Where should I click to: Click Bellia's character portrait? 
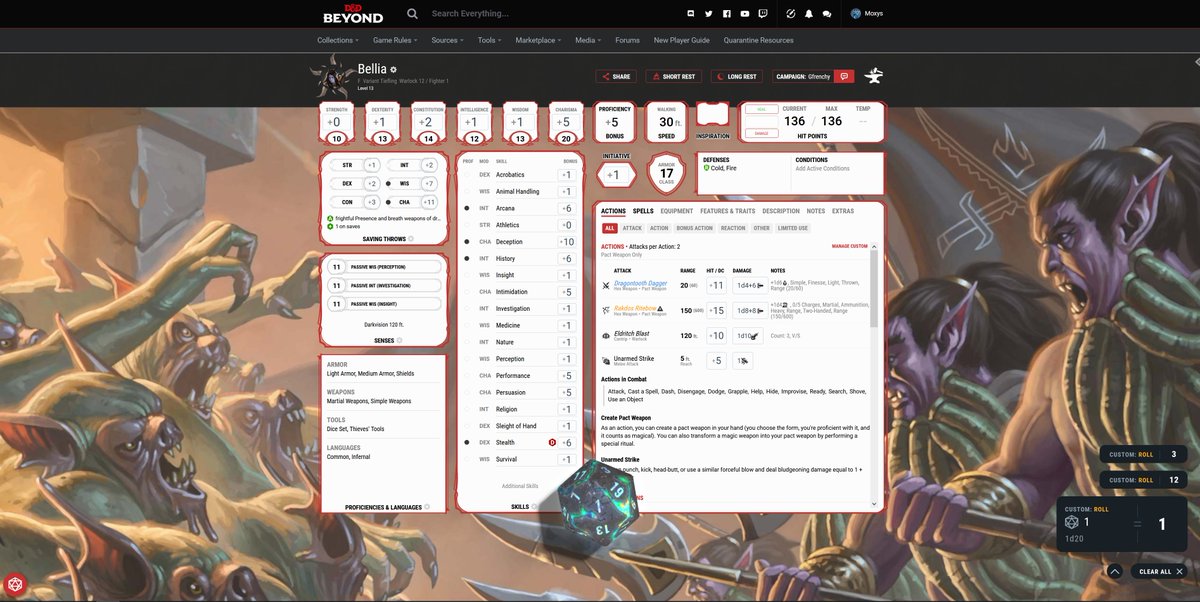coord(331,77)
